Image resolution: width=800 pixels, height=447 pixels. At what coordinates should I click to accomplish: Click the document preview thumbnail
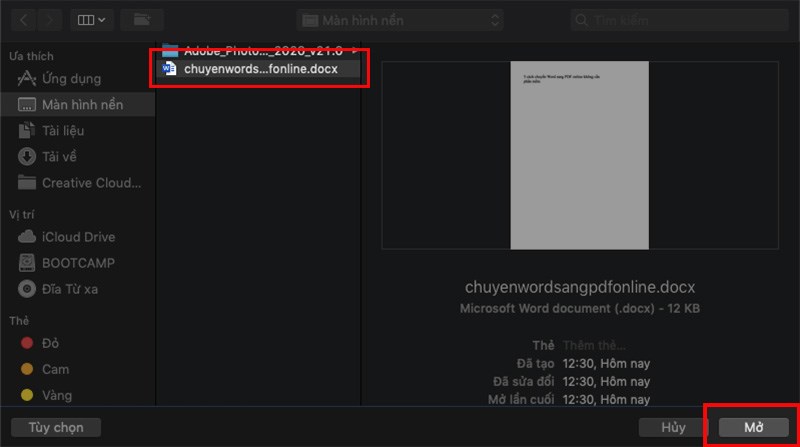point(580,155)
